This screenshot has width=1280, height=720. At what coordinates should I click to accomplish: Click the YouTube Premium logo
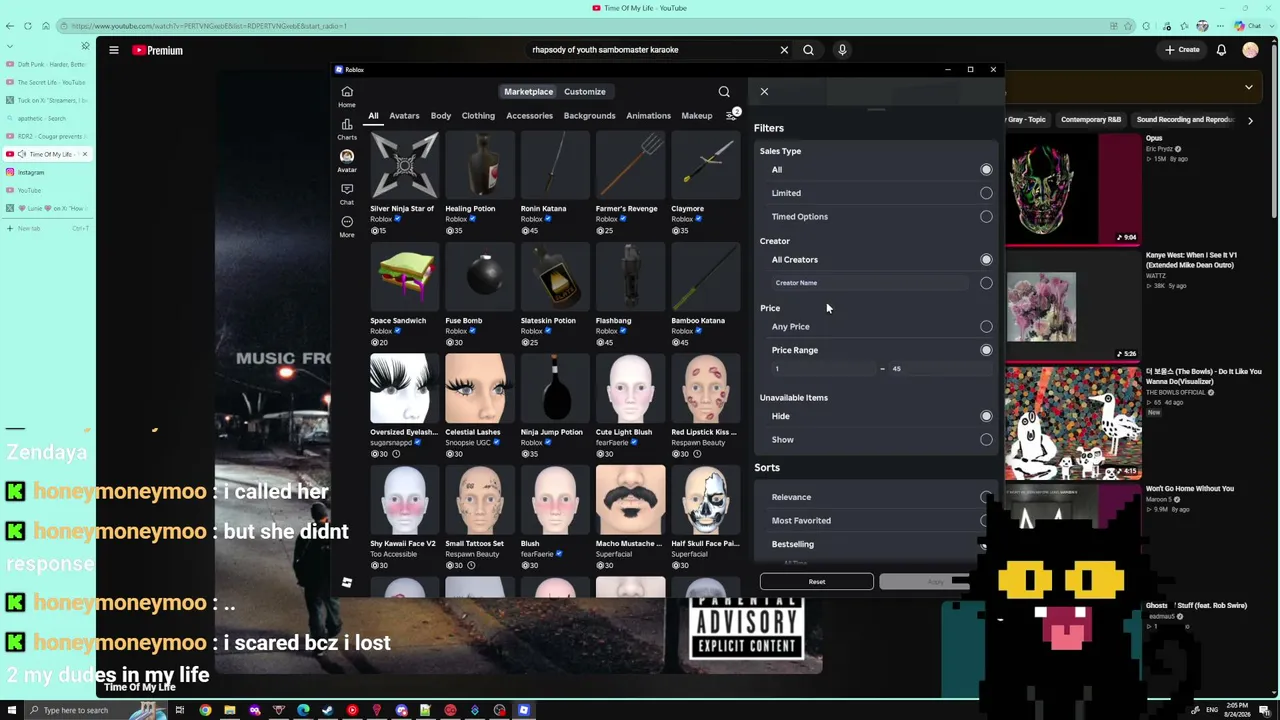click(158, 50)
